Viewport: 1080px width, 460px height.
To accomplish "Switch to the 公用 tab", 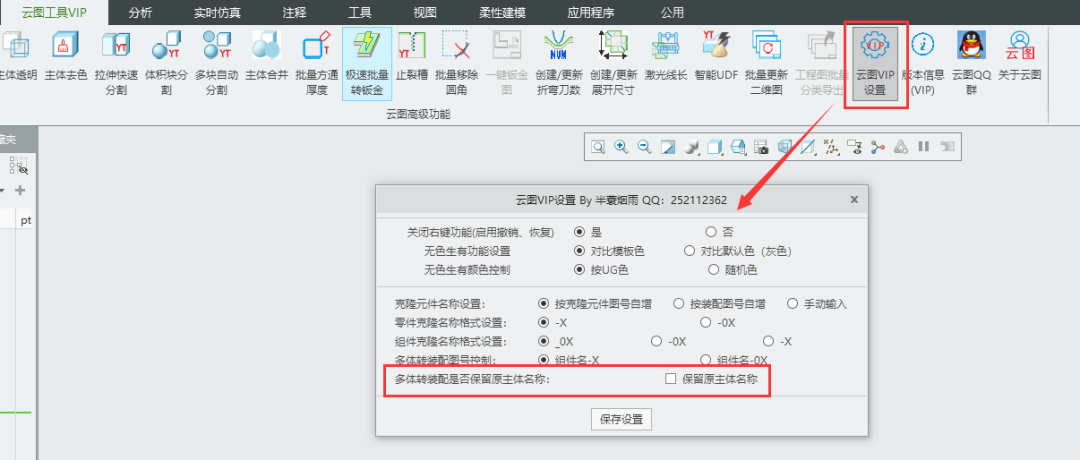I will [672, 12].
